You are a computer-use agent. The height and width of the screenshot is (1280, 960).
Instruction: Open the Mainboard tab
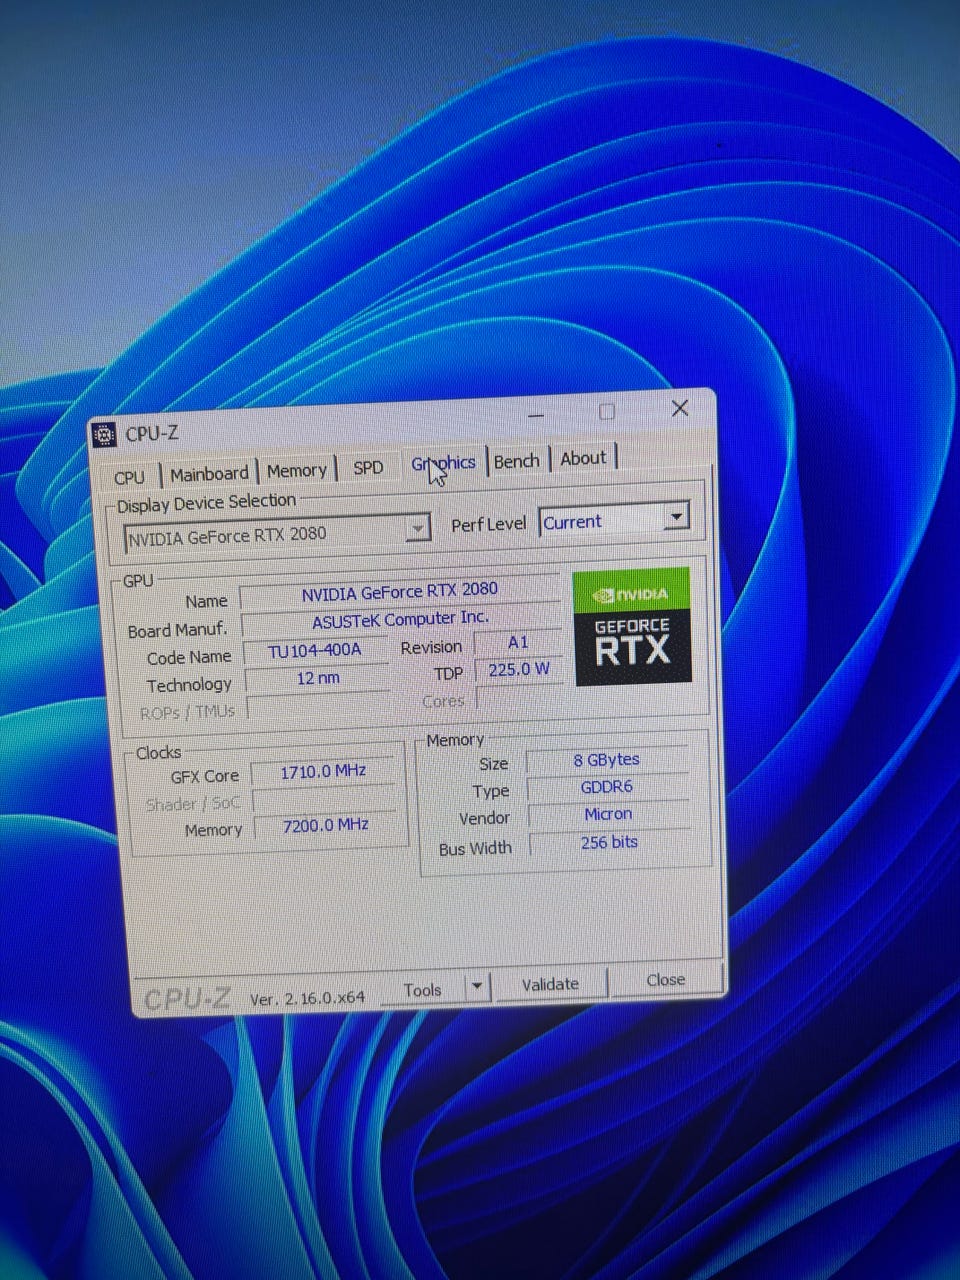[209, 473]
